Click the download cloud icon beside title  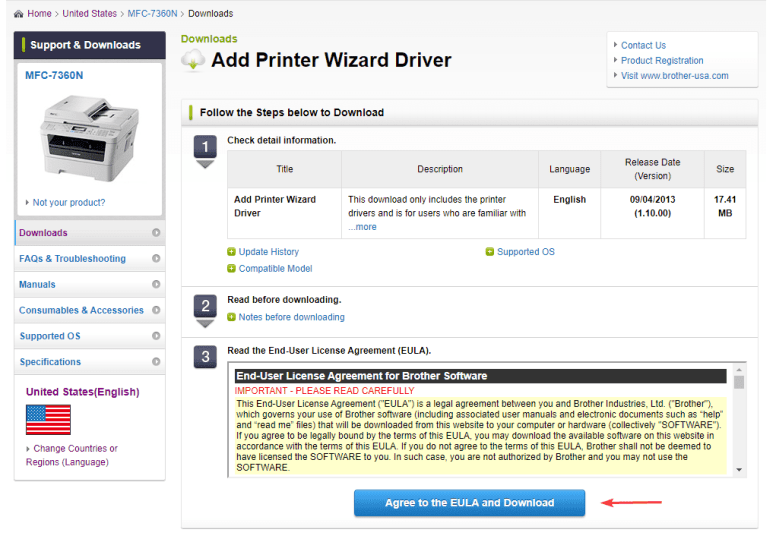[193, 60]
